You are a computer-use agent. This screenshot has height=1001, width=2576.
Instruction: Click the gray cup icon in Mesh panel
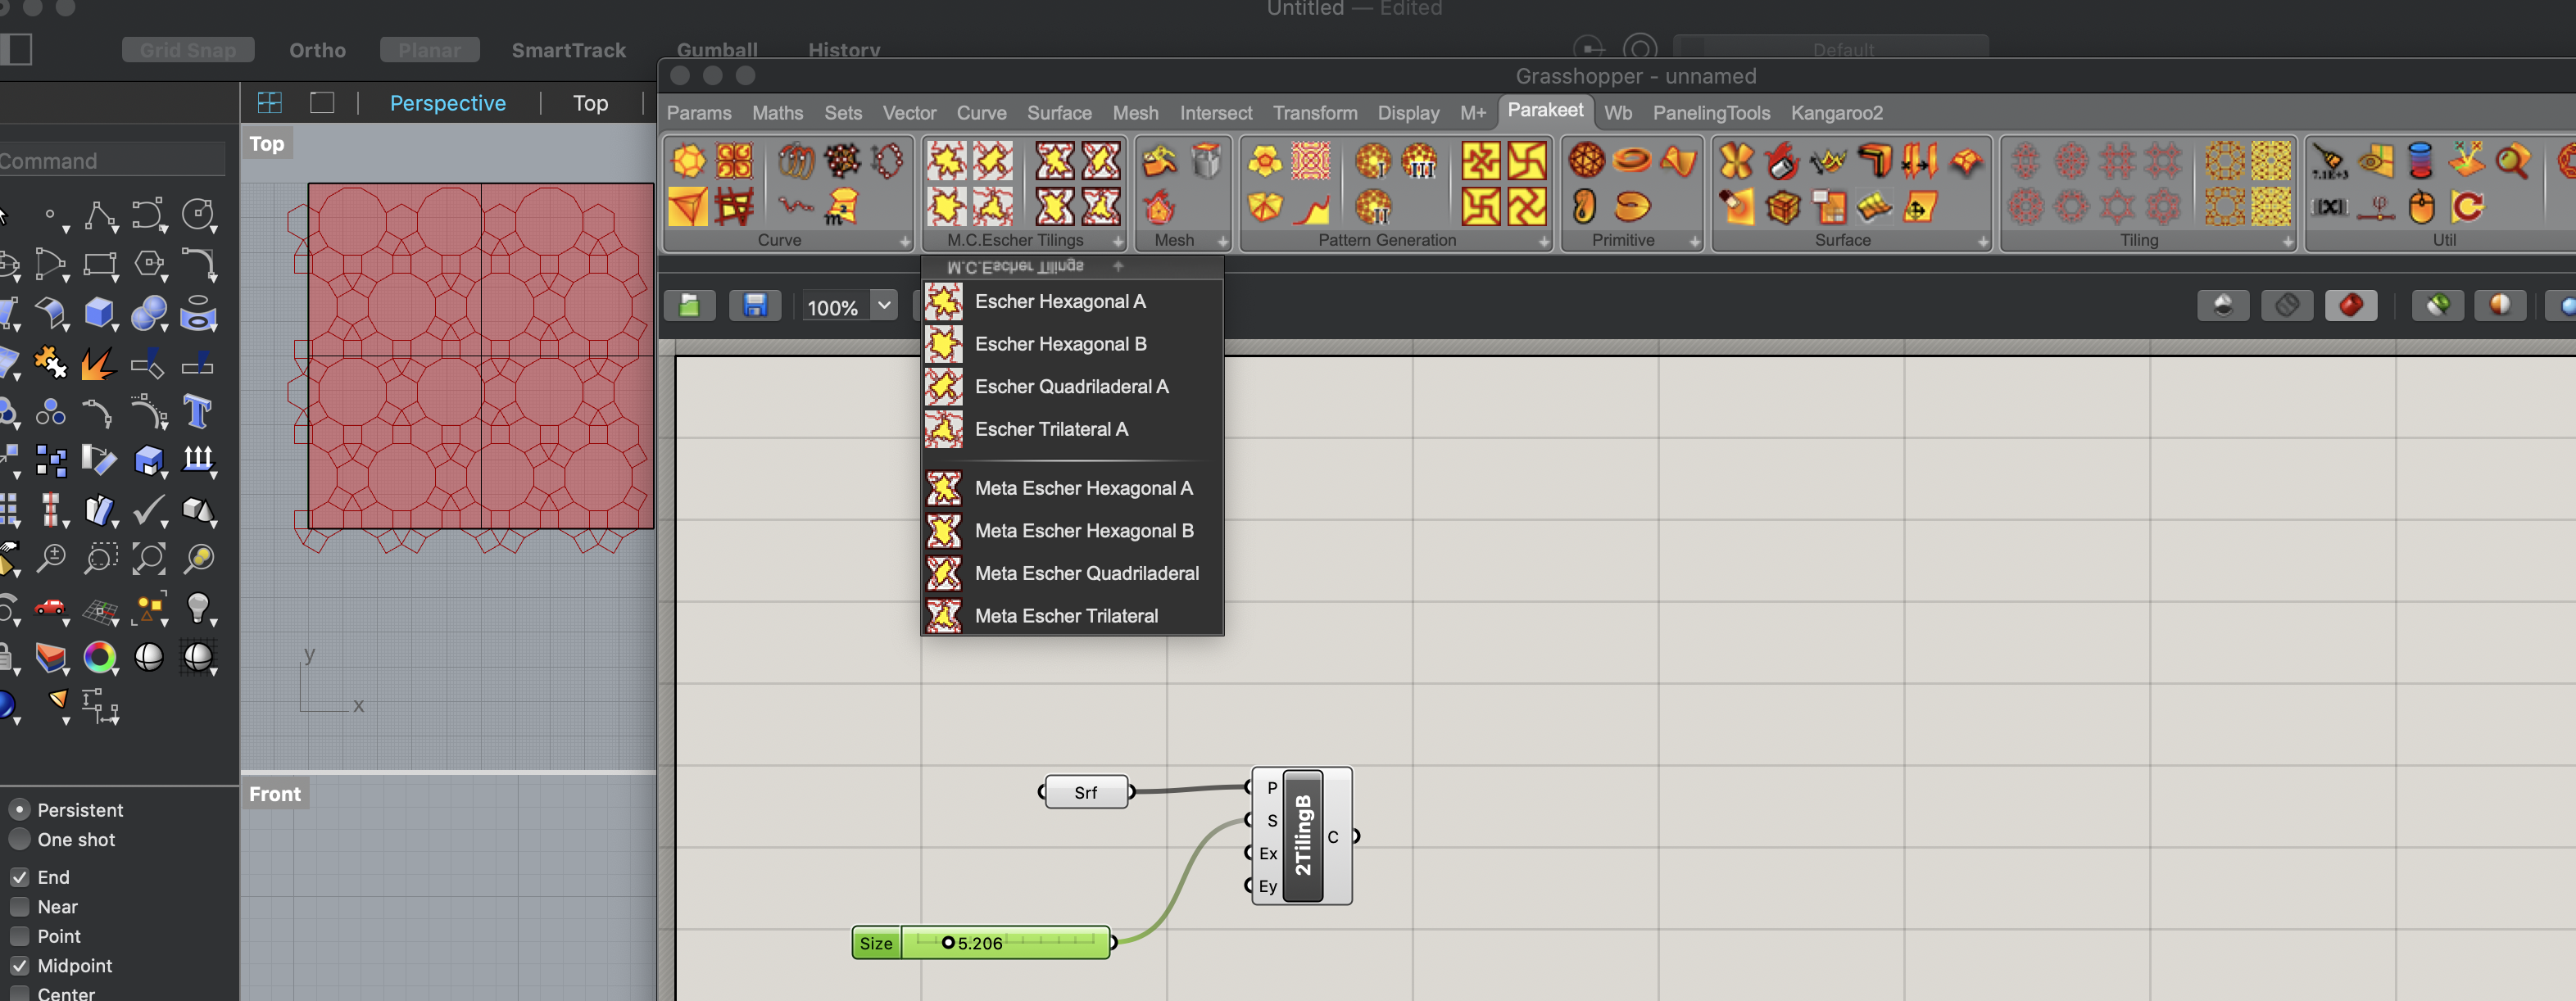(x=1206, y=160)
